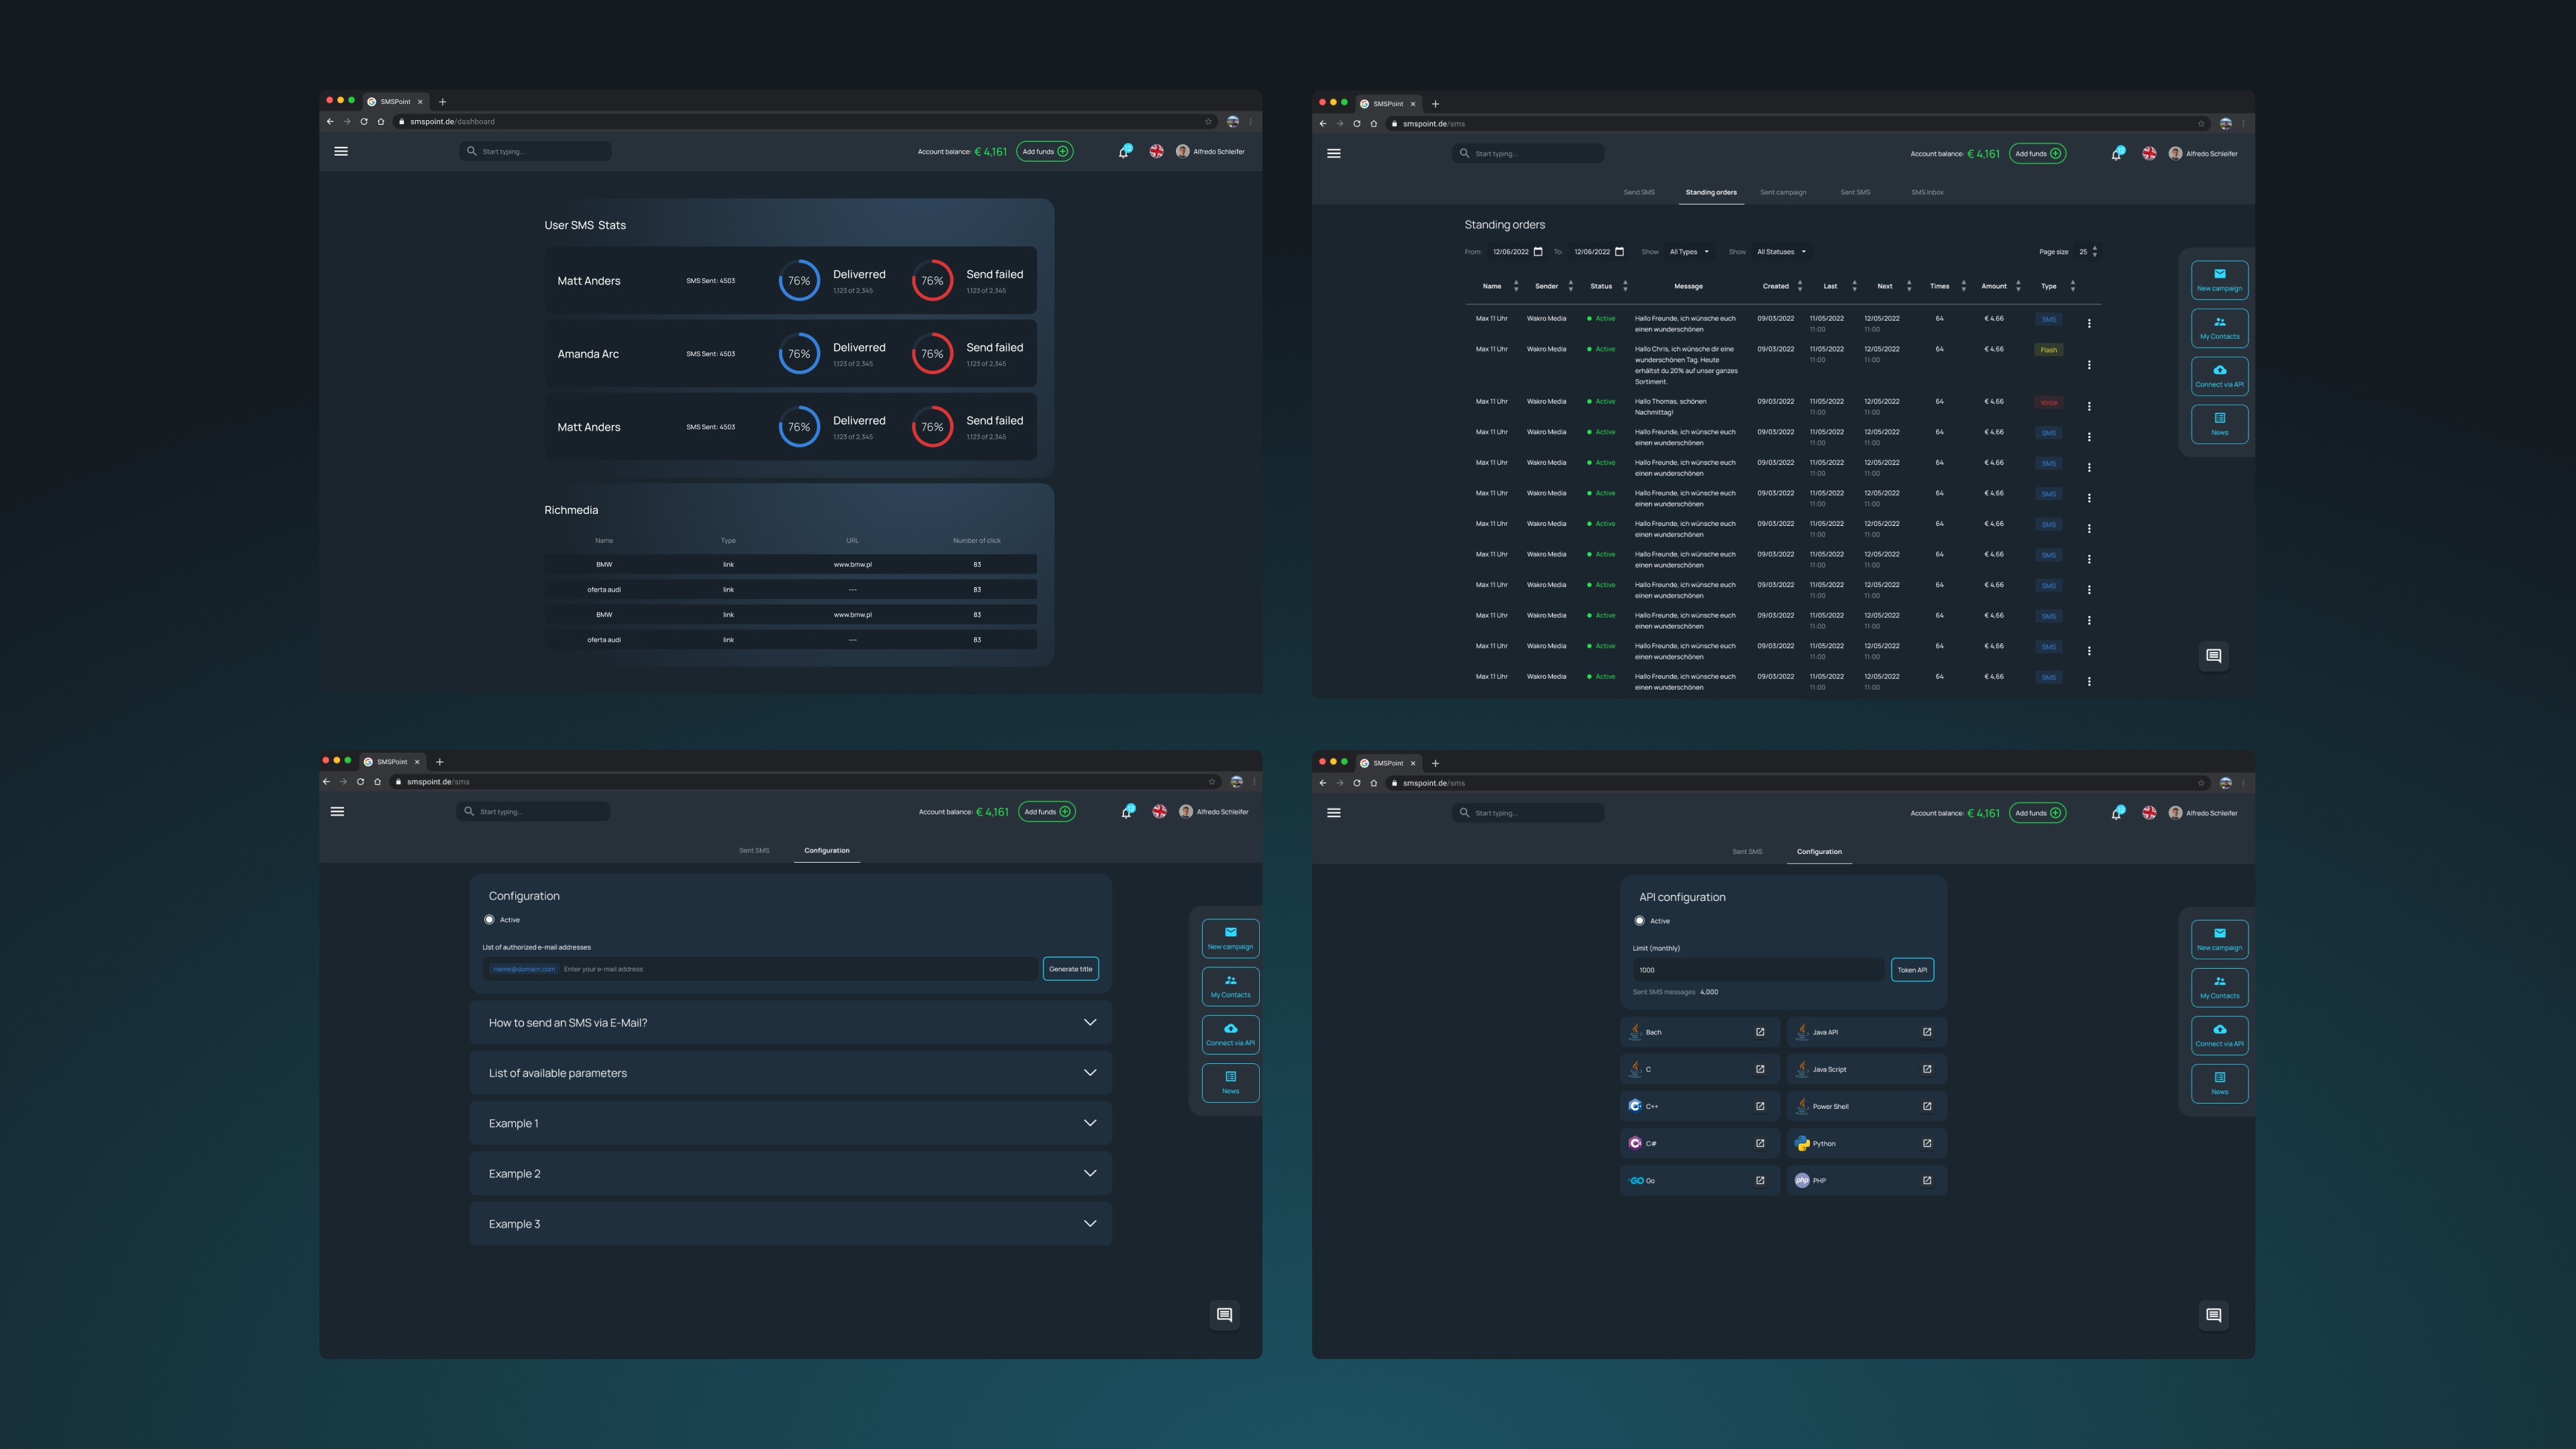This screenshot has height=1449, width=2576.
Task: Open the All Statuses filter dropdown
Action: [1781, 252]
